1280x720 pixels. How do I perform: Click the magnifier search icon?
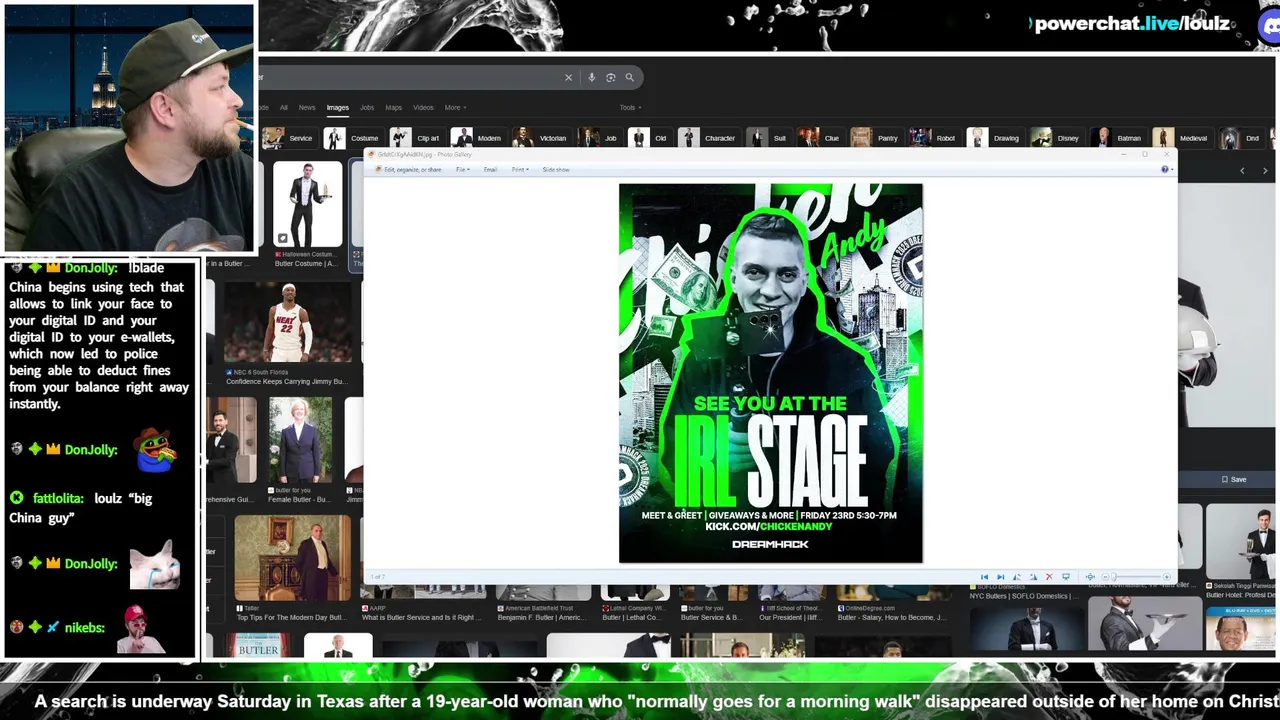[x=629, y=77]
